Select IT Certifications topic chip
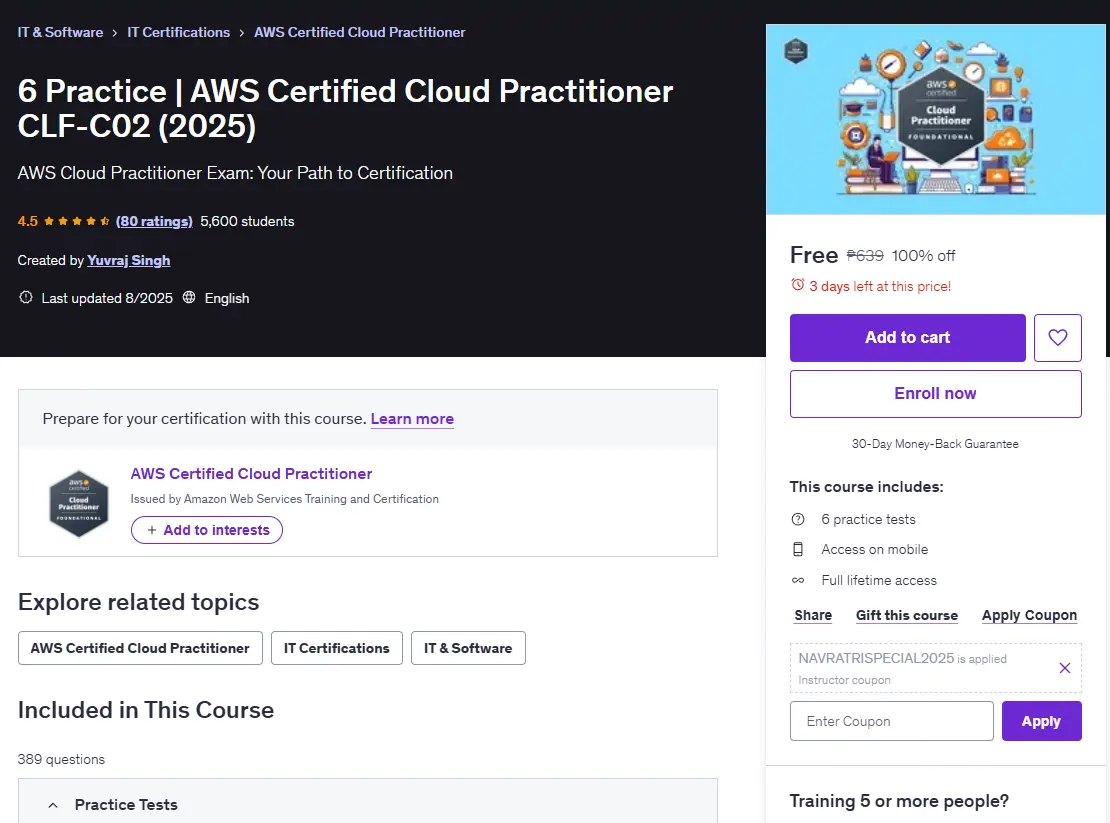The image size is (1110, 823). point(336,648)
